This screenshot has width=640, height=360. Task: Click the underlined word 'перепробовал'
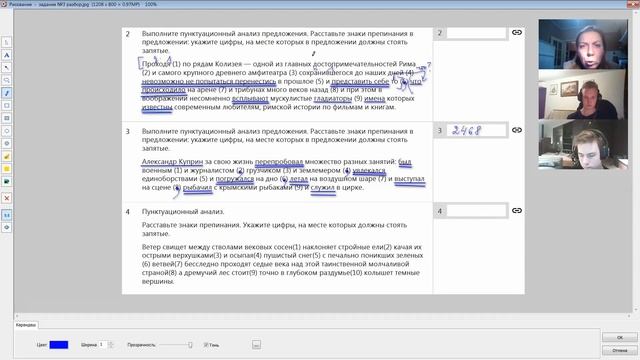click(279, 162)
